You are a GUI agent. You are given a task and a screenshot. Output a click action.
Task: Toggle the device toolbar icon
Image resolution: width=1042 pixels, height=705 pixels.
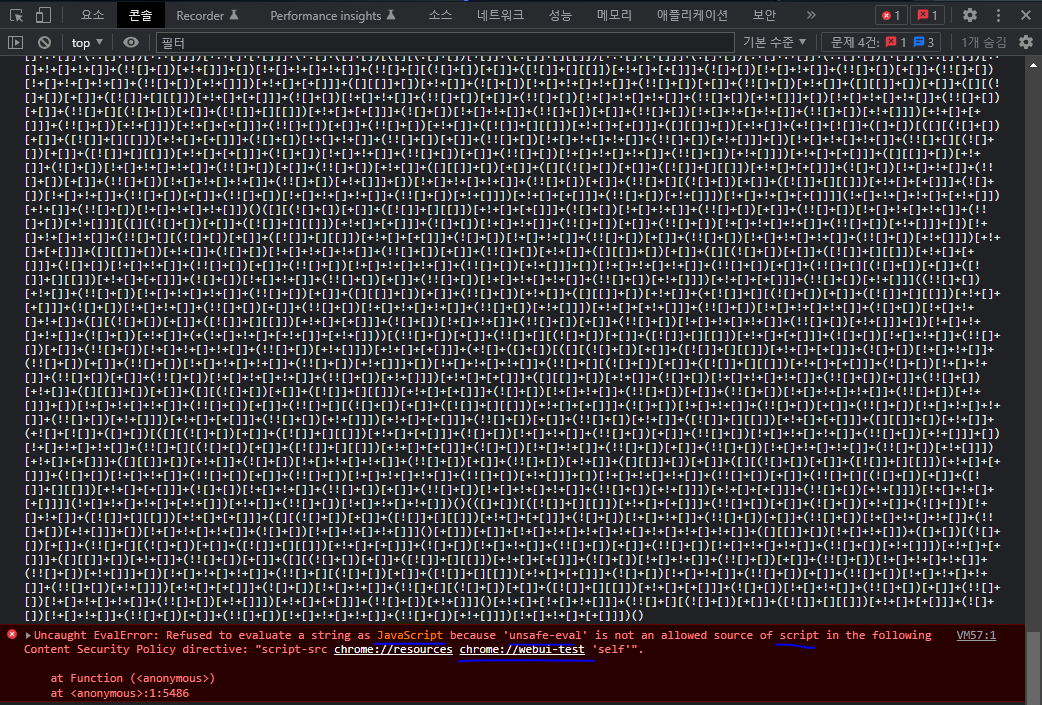click(43, 15)
